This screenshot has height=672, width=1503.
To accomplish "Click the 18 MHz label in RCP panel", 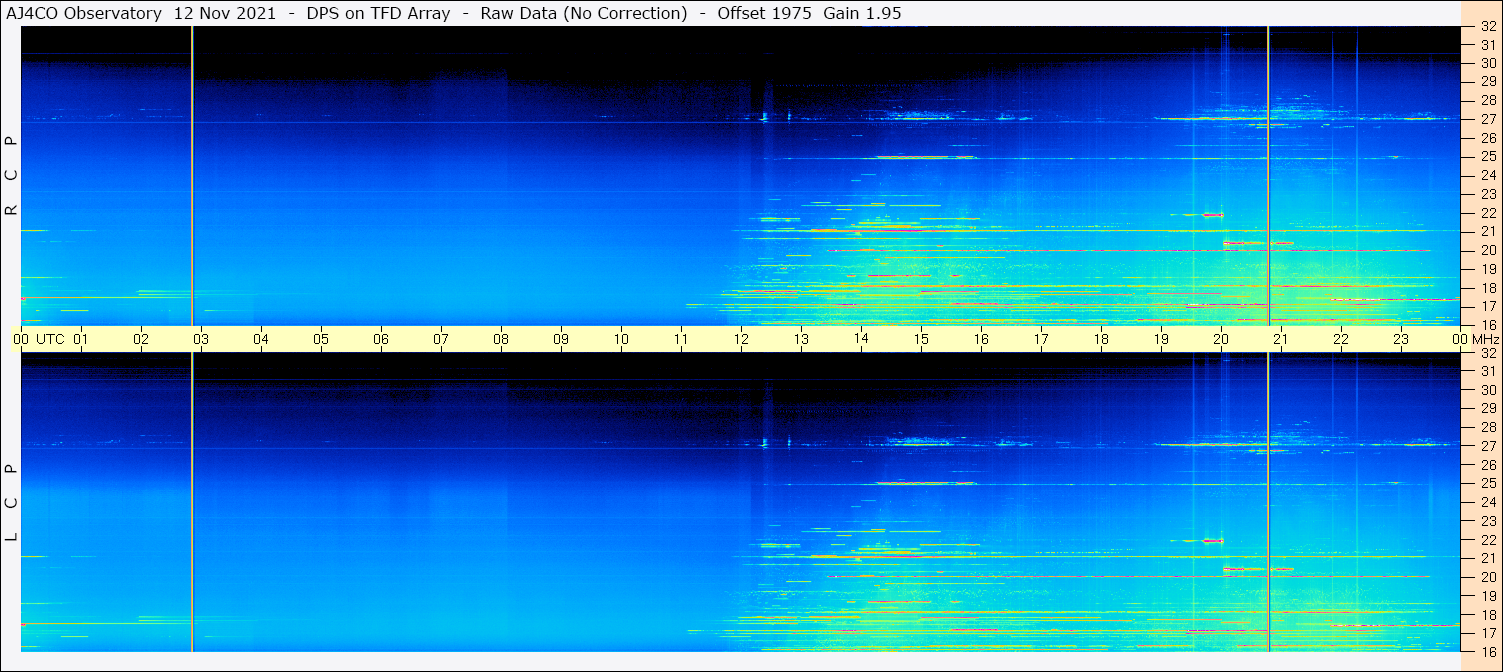I will [1488, 287].
